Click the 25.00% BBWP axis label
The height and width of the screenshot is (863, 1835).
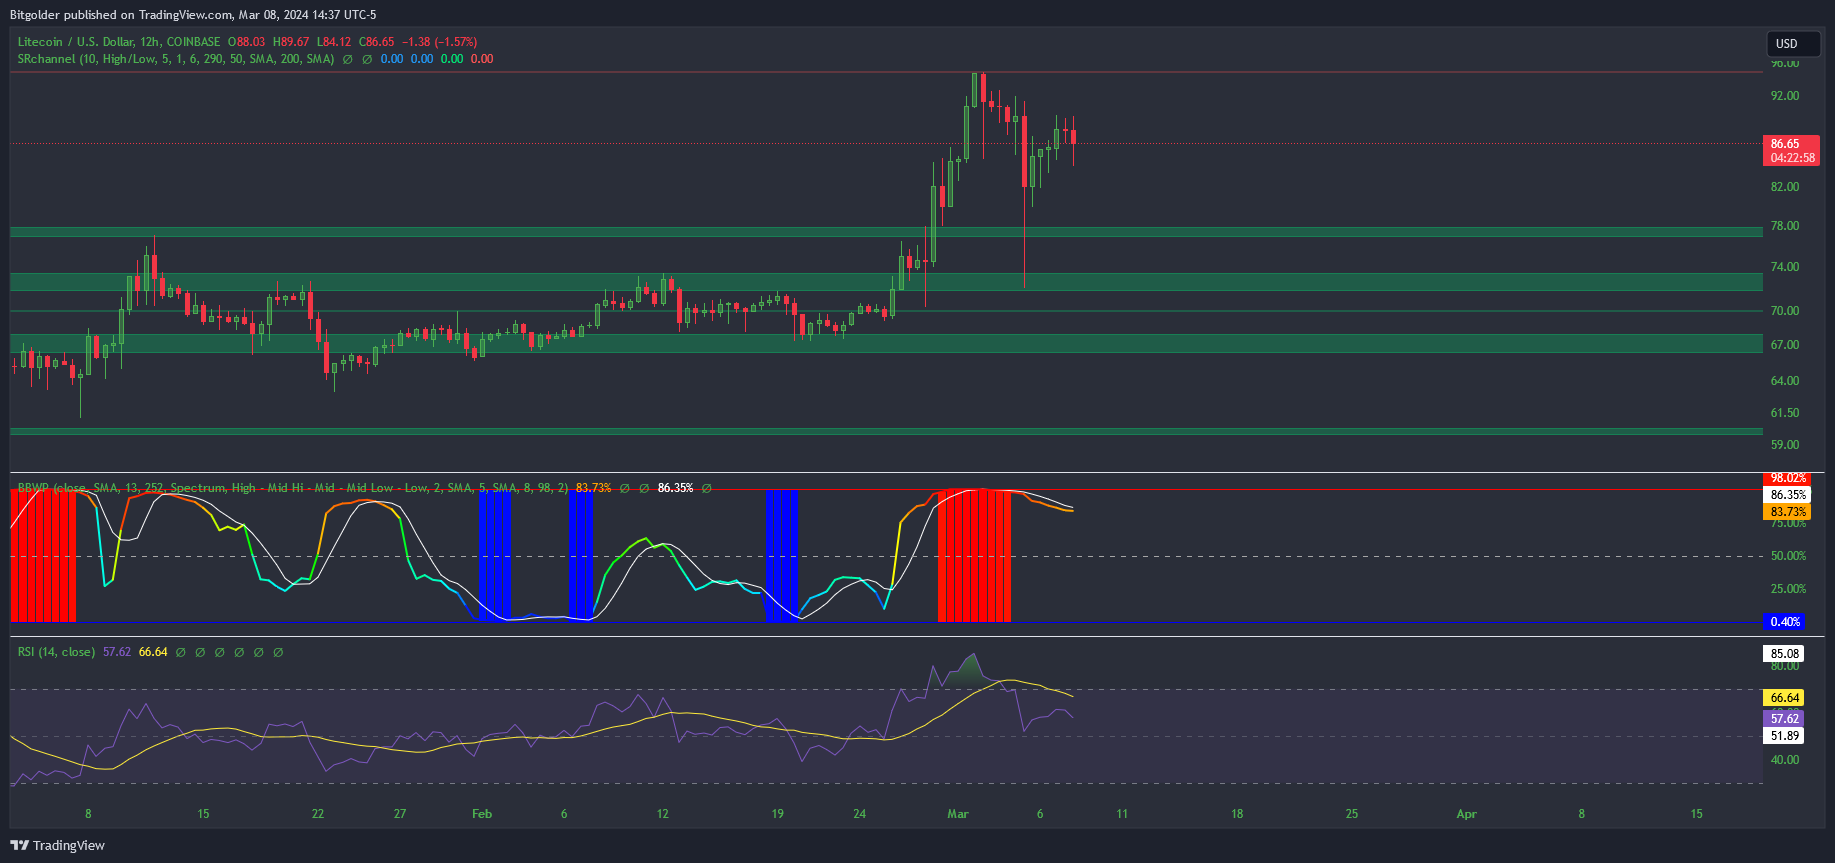pos(1788,589)
